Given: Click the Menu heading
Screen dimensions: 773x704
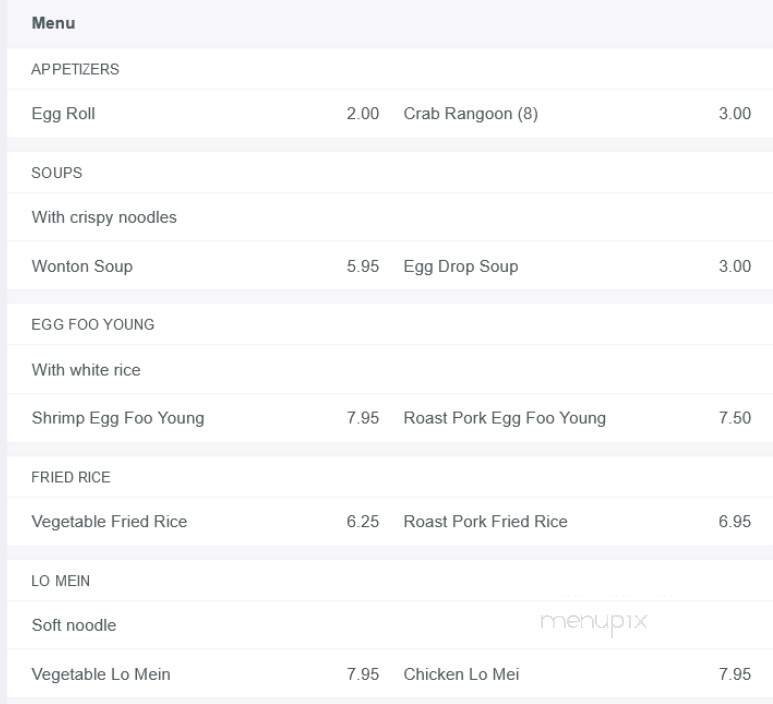Looking at the screenshot, I should 53,23.
